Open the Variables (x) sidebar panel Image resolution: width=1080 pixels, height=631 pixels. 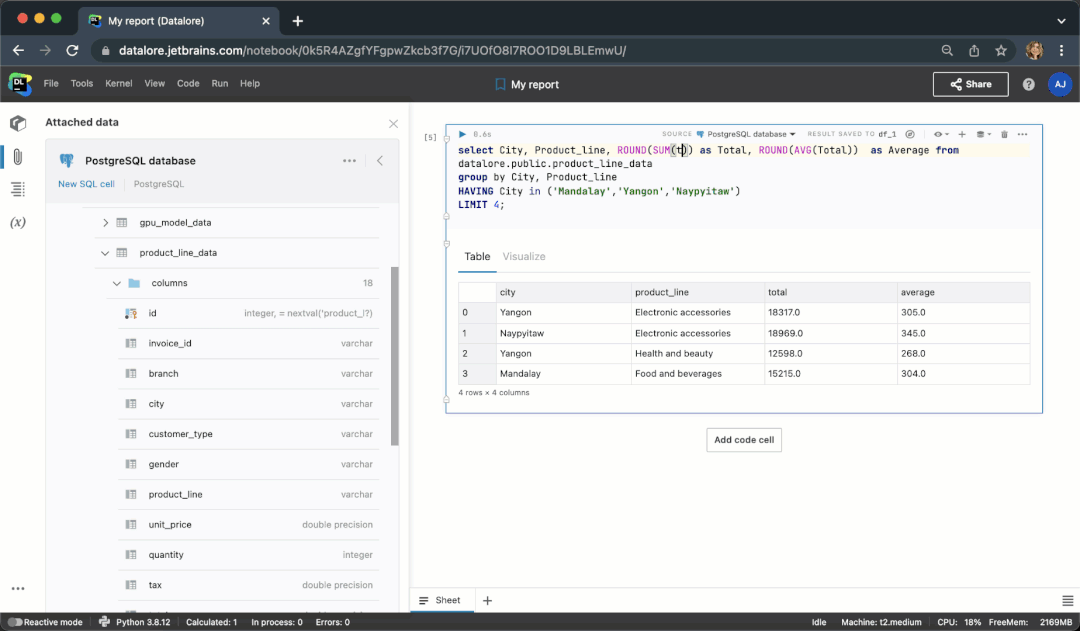click(17, 222)
